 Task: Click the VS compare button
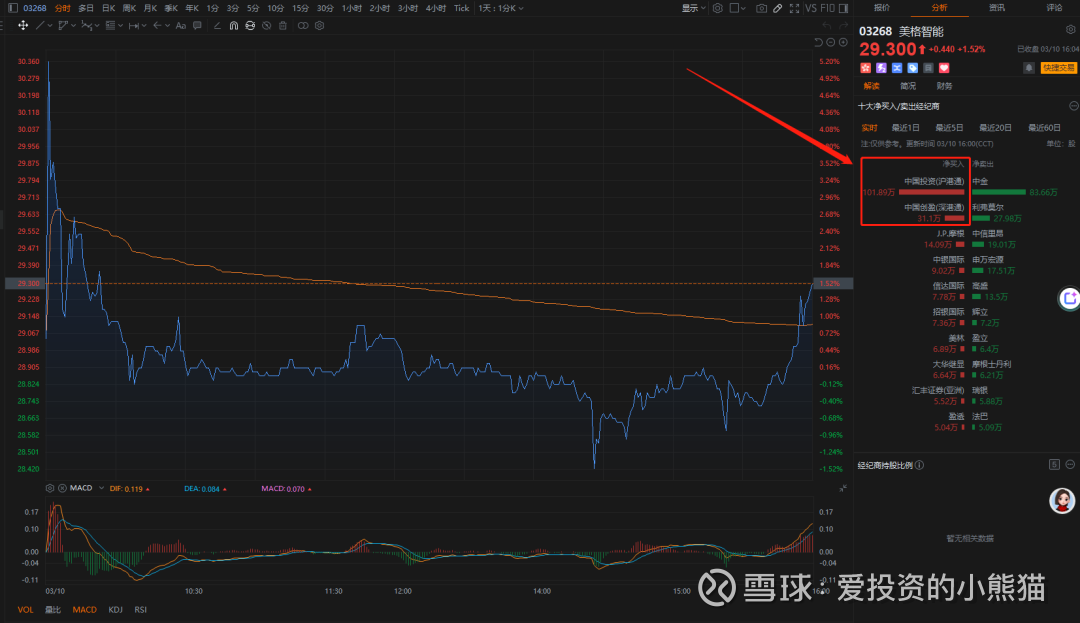[811, 8]
